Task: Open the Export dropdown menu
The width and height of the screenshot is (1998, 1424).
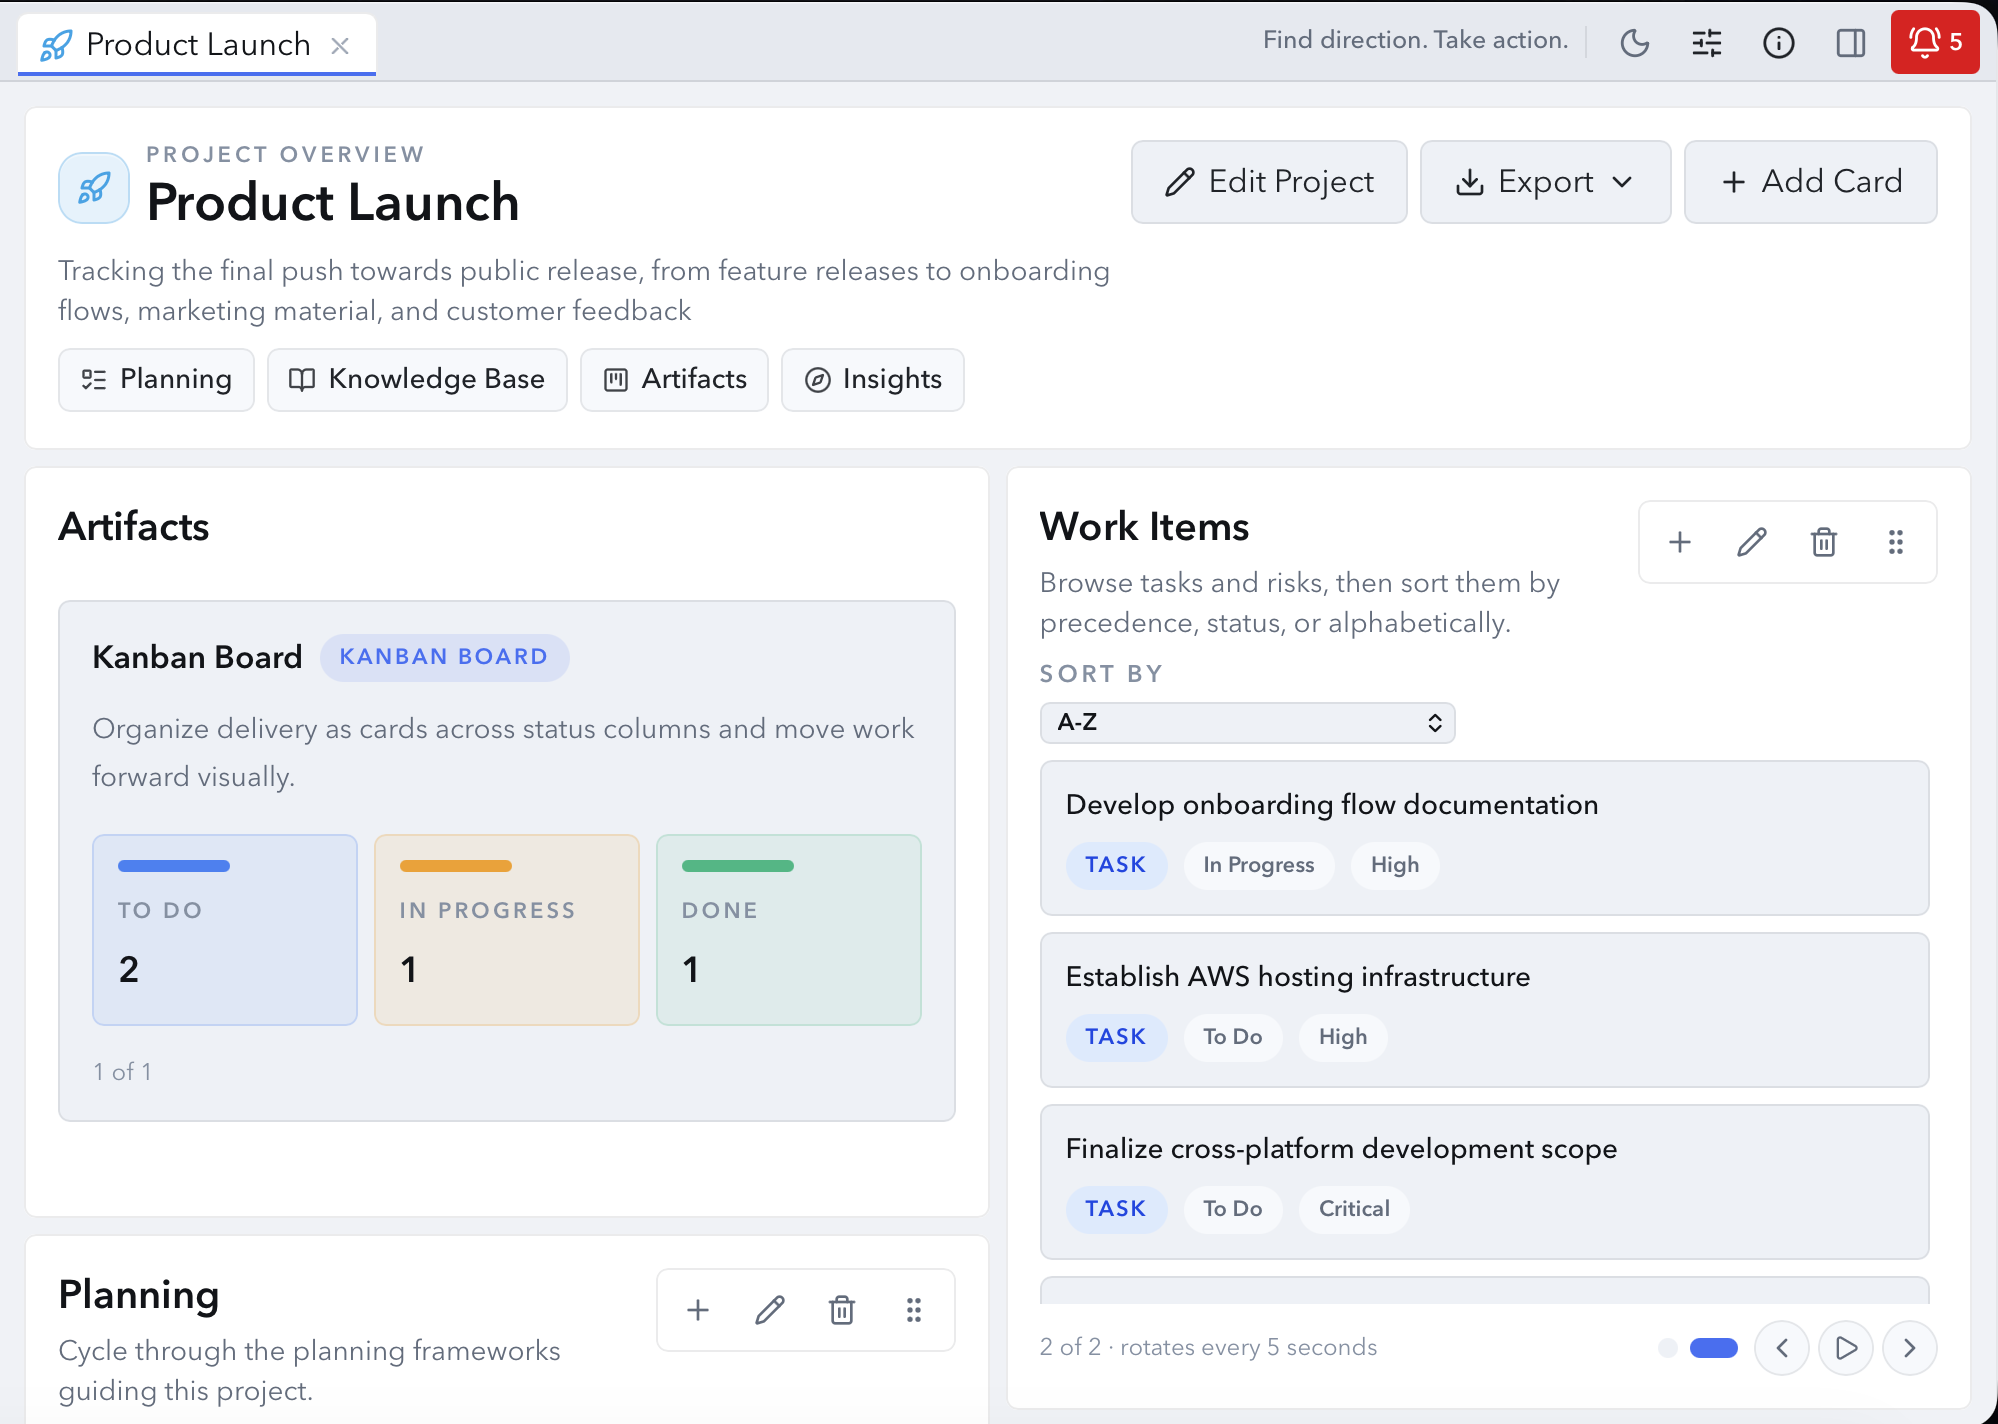Action: 1545,182
